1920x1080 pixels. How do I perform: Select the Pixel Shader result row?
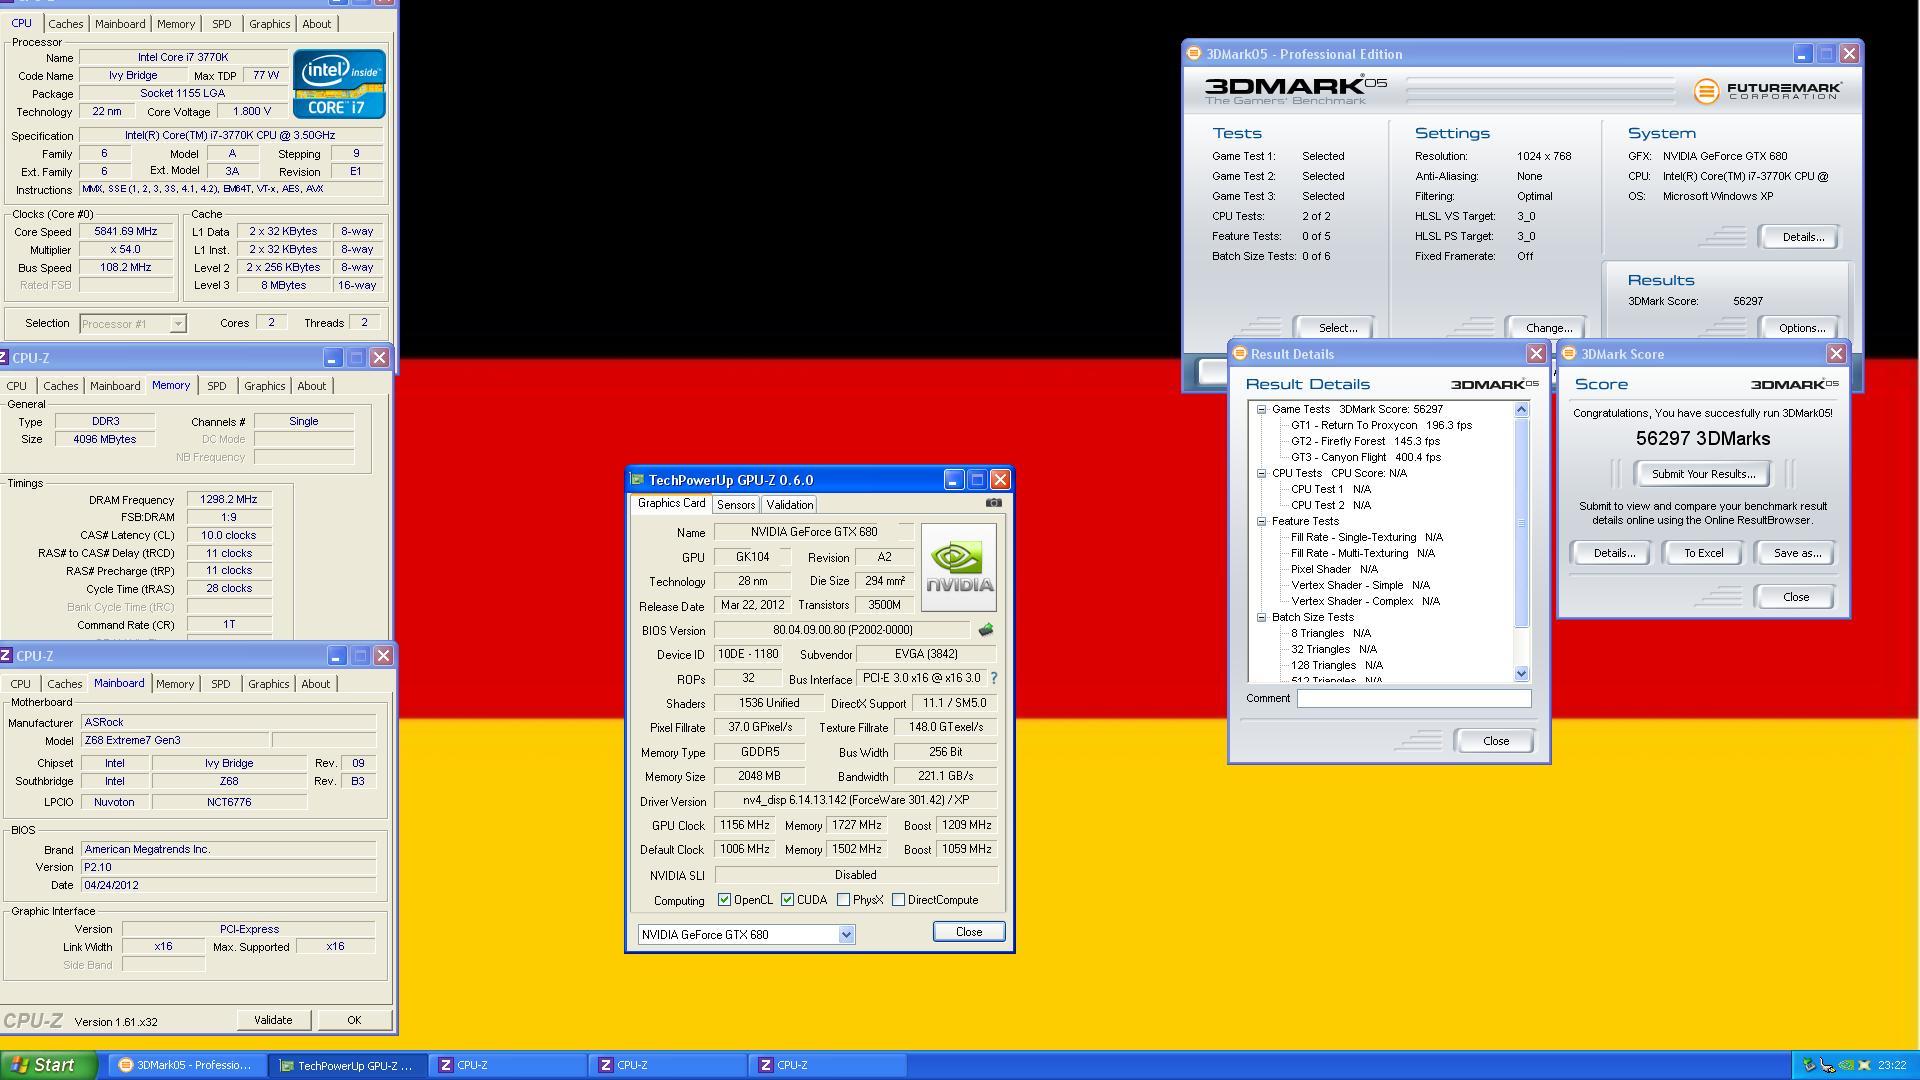[x=1334, y=569]
